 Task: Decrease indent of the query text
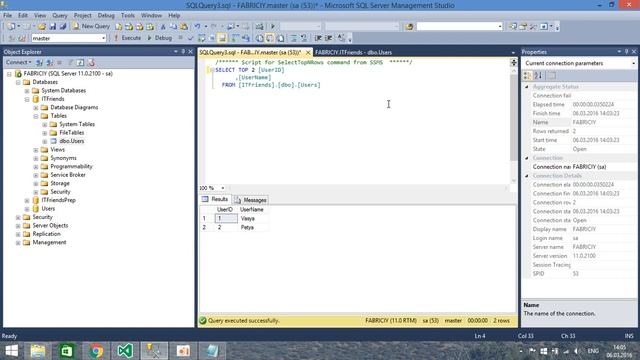tap(318, 38)
